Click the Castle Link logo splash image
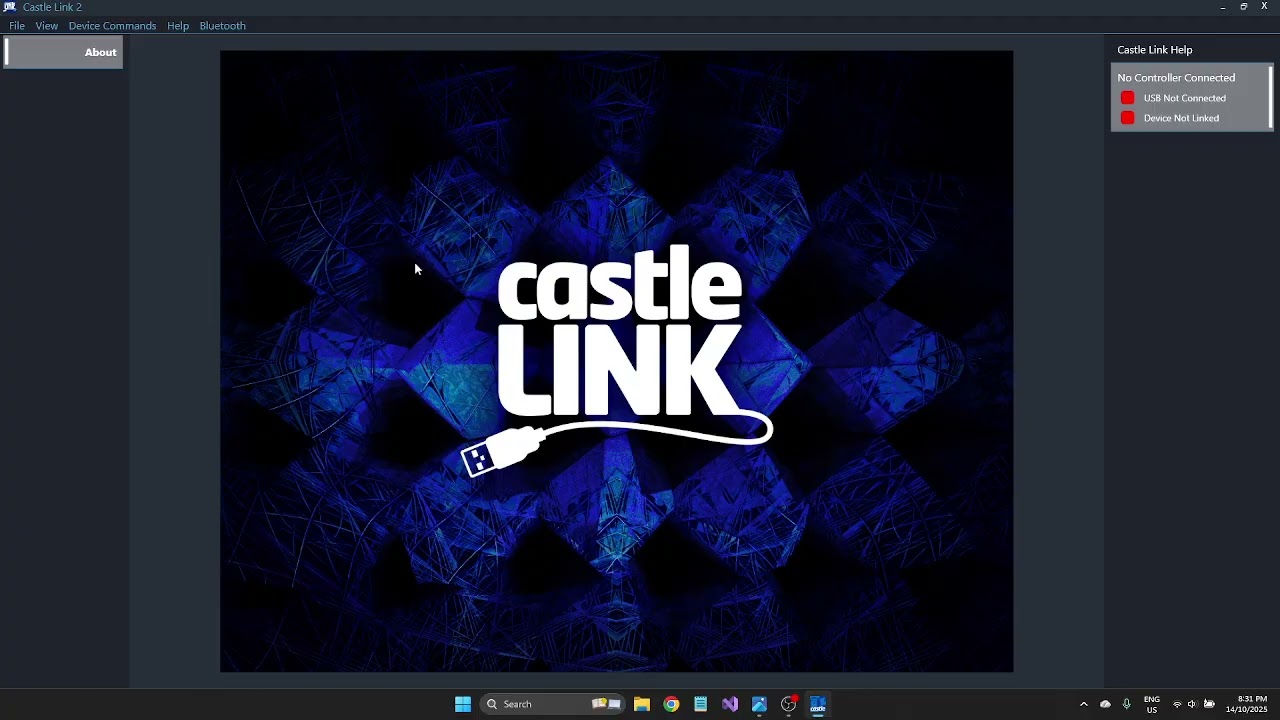Viewport: 1280px width, 720px height. tap(616, 361)
